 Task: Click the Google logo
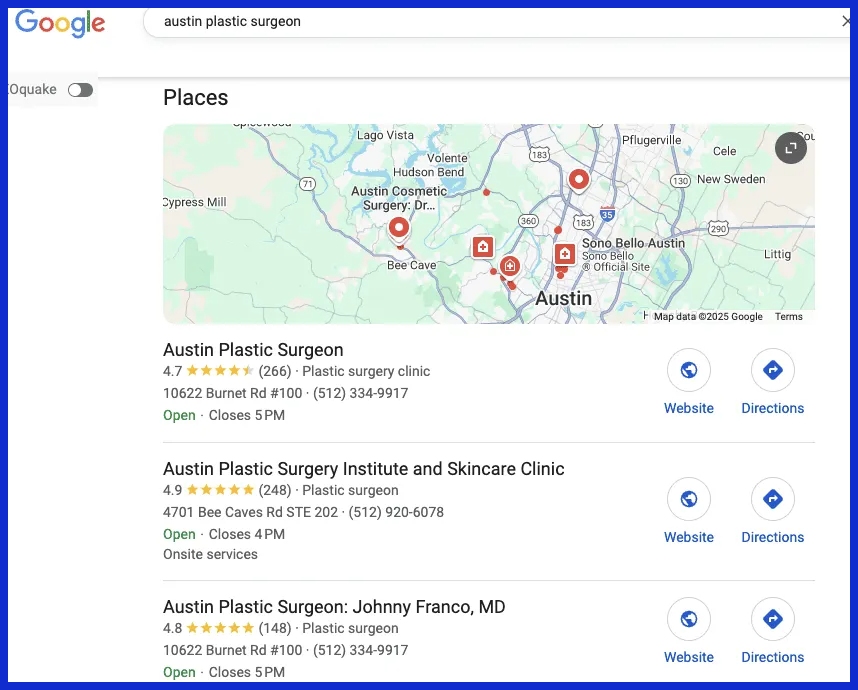(60, 23)
